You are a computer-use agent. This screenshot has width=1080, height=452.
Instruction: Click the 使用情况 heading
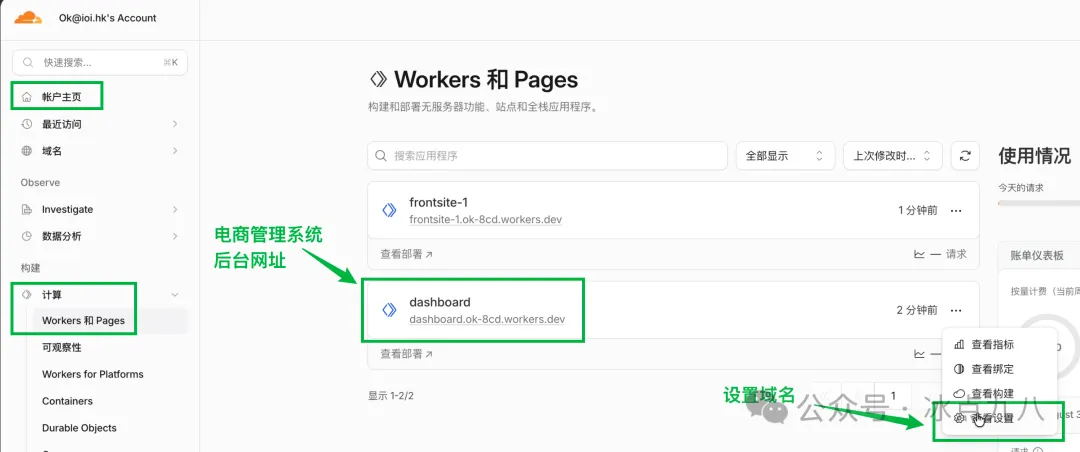tap(1035, 156)
